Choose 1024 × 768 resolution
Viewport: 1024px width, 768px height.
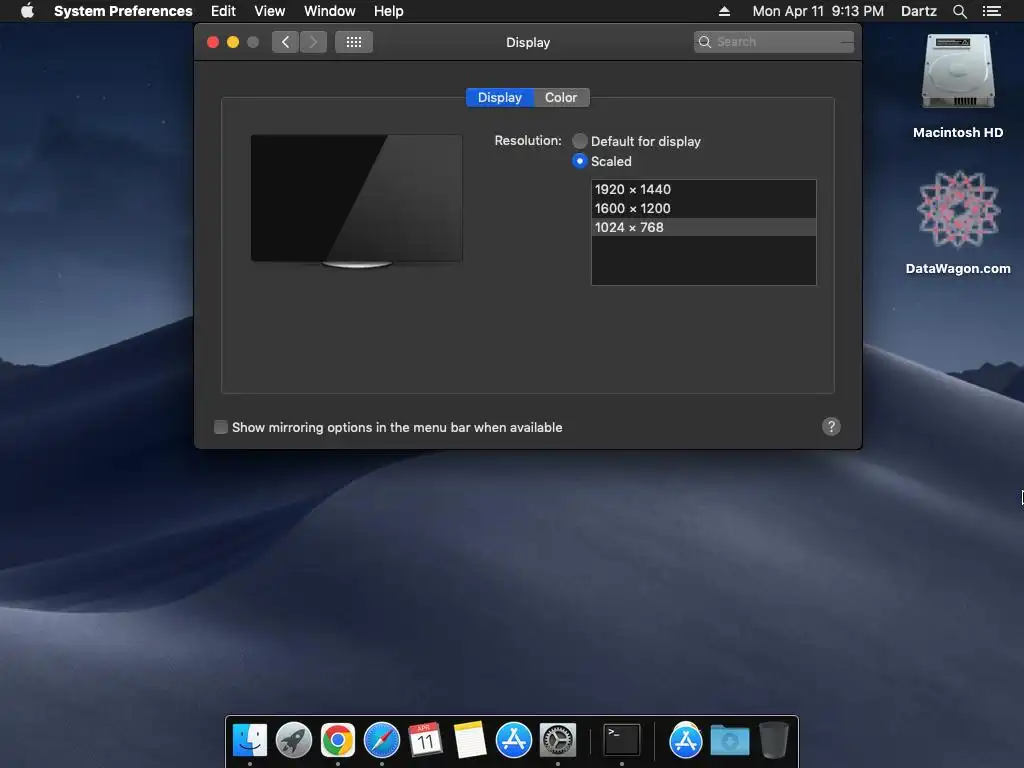tap(703, 227)
